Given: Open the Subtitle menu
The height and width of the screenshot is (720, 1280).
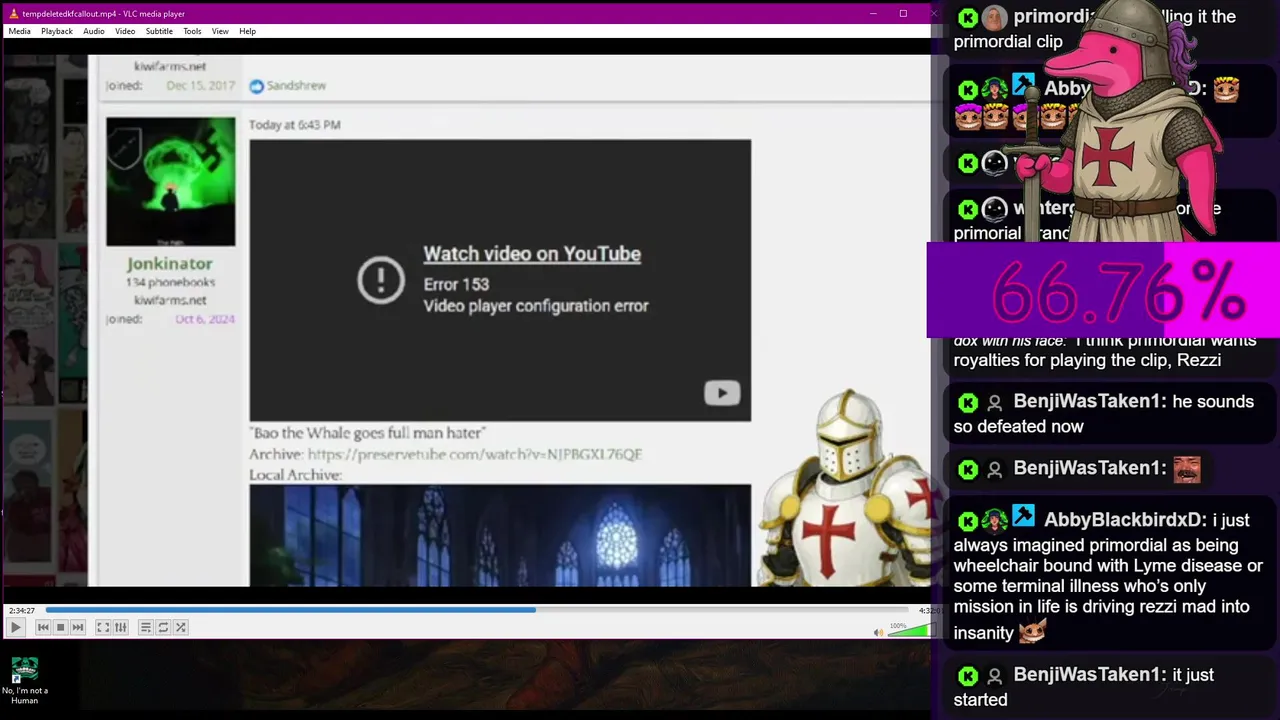Looking at the screenshot, I should [x=159, y=31].
